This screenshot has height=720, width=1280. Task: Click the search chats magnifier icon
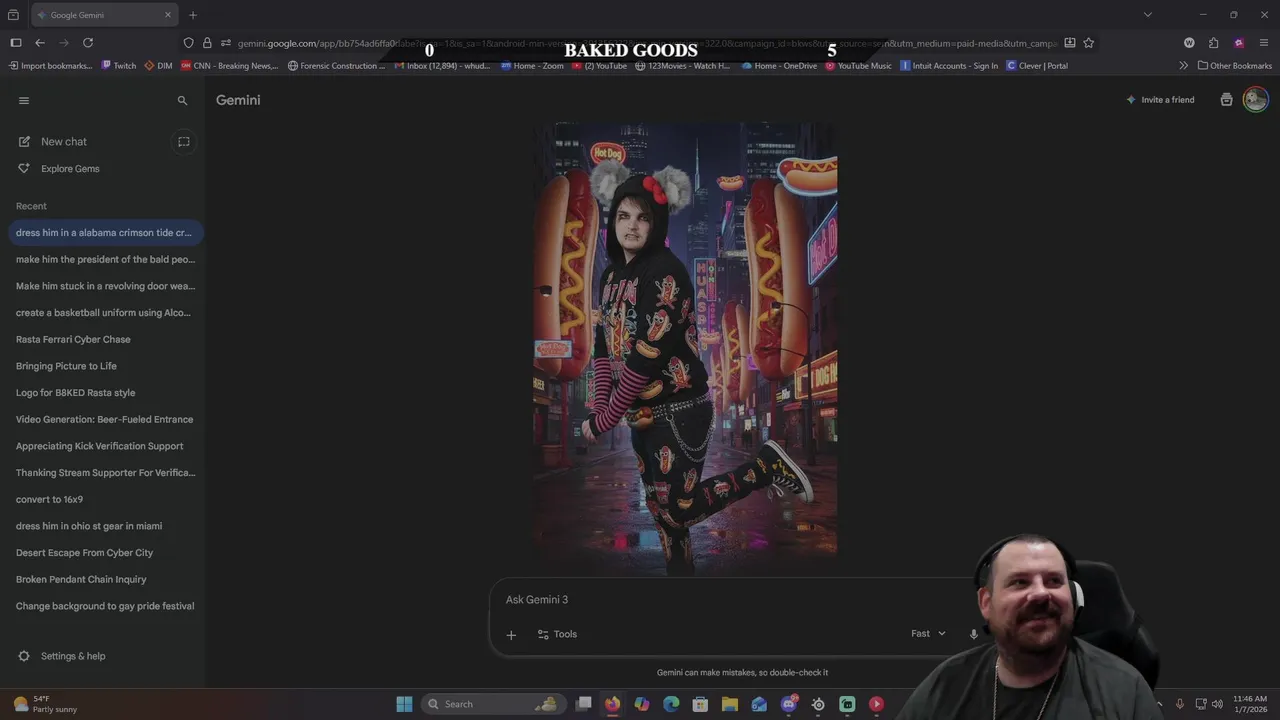click(182, 101)
